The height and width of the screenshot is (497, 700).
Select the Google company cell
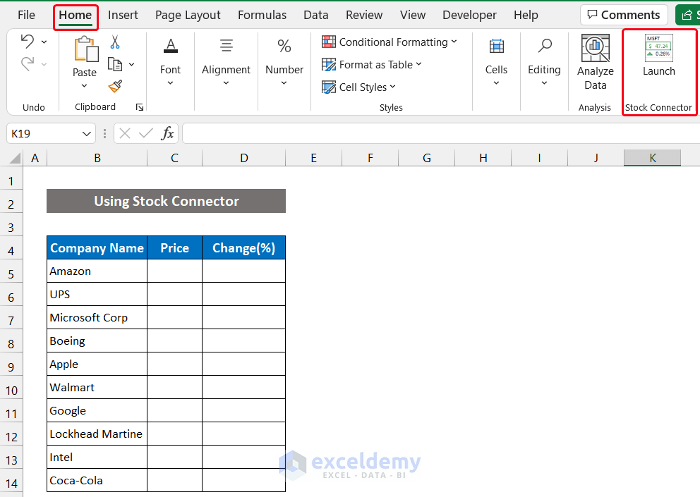tap(97, 410)
